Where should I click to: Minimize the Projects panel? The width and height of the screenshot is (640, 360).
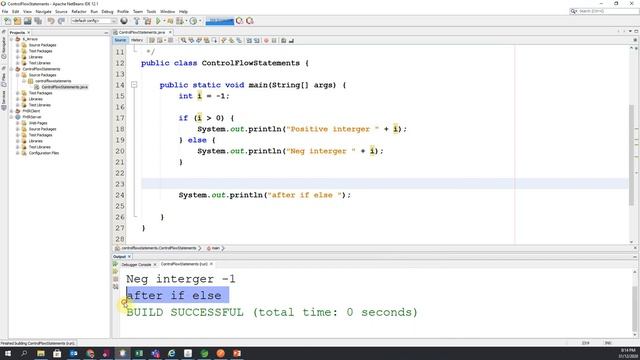(x=106, y=32)
